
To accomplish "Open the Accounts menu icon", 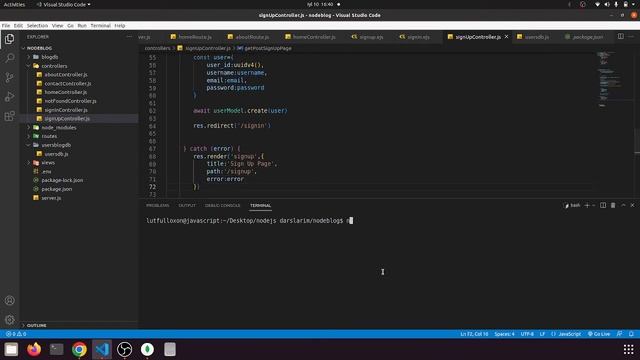I will click(10, 300).
